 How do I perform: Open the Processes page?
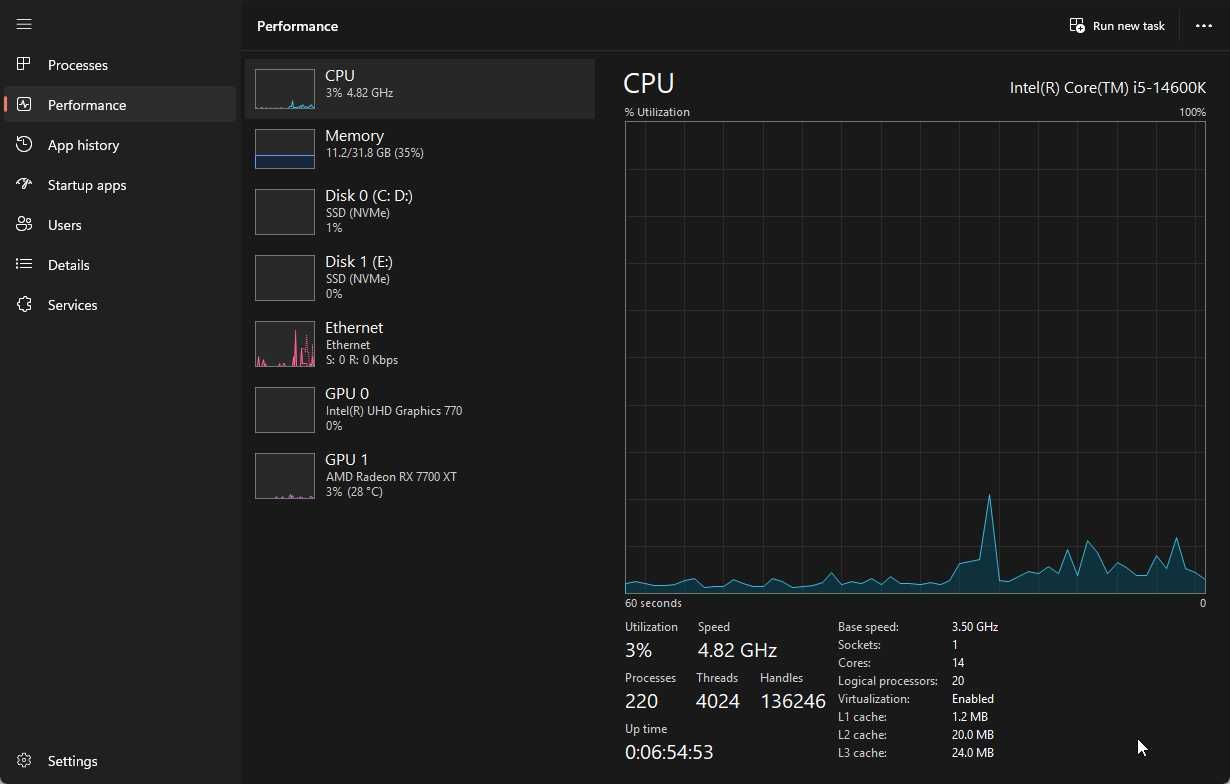tap(120, 65)
